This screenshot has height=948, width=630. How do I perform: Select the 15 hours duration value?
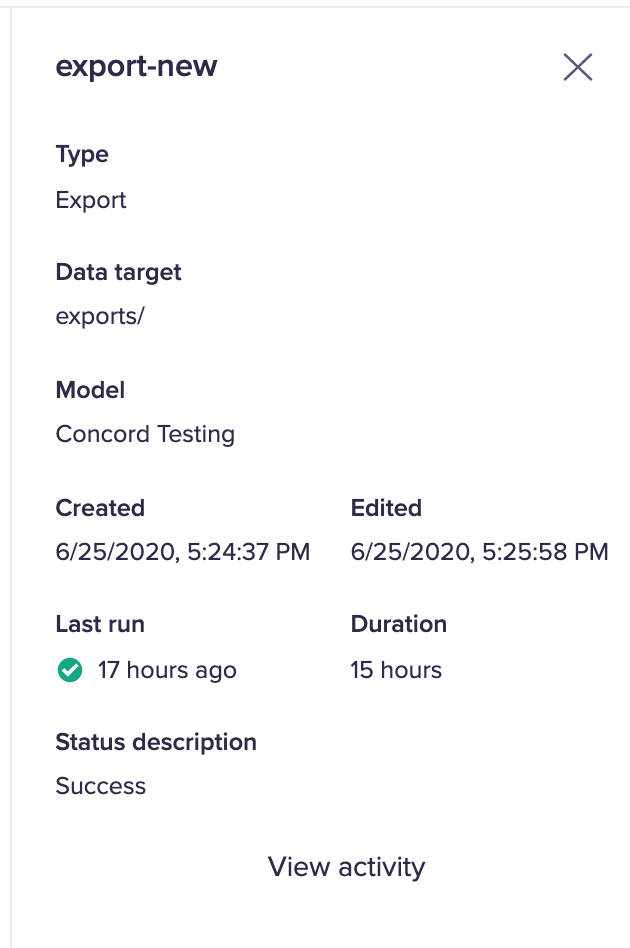tap(396, 670)
